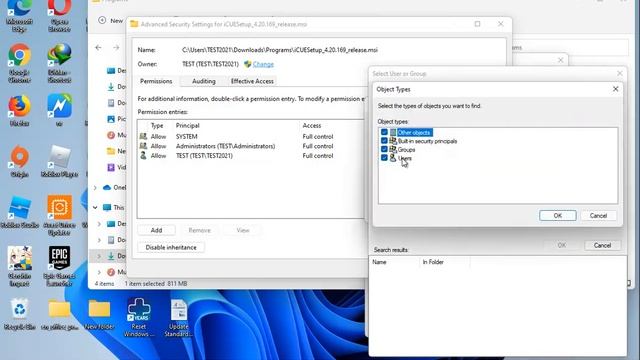Go forward in File Explorer
Image resolution: width=640 pixels, height=360 pixels.
coord(116,47)
